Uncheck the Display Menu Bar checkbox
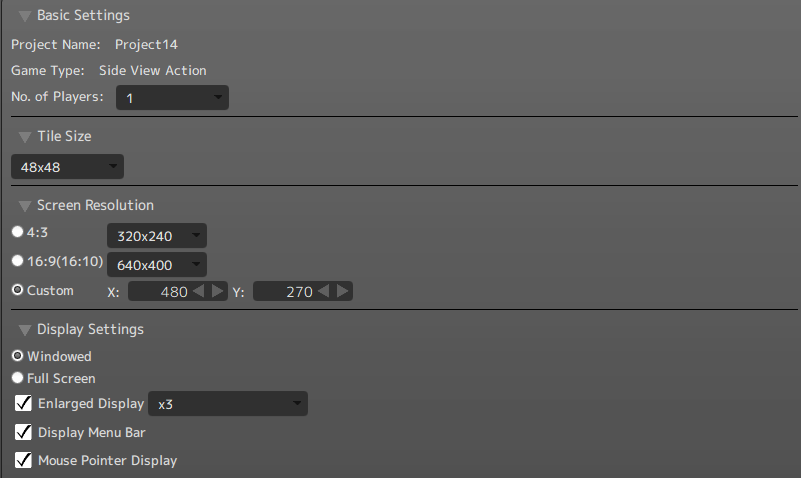 23,432
